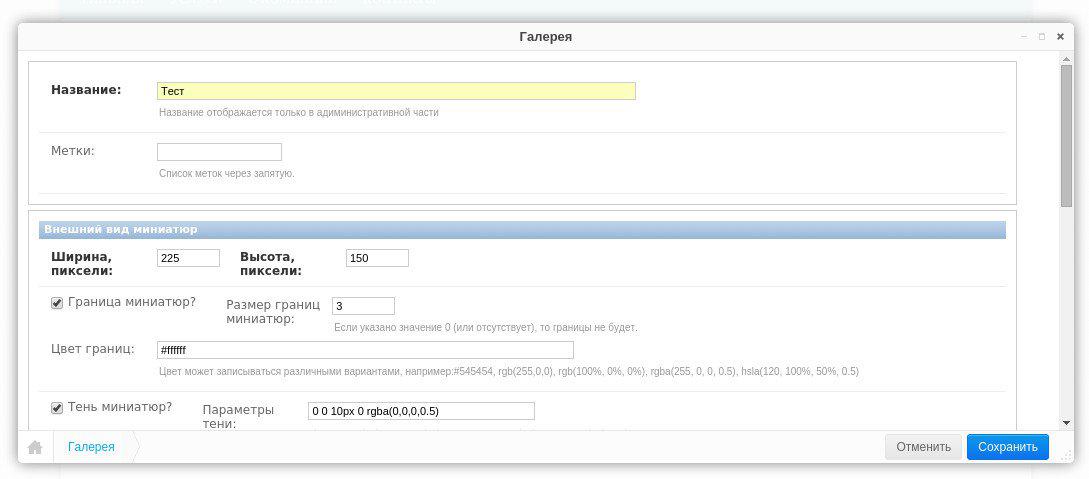Close the Галерея dialog with the X icon
The width and height of the screenshot is (1089, 479).
1060,37
